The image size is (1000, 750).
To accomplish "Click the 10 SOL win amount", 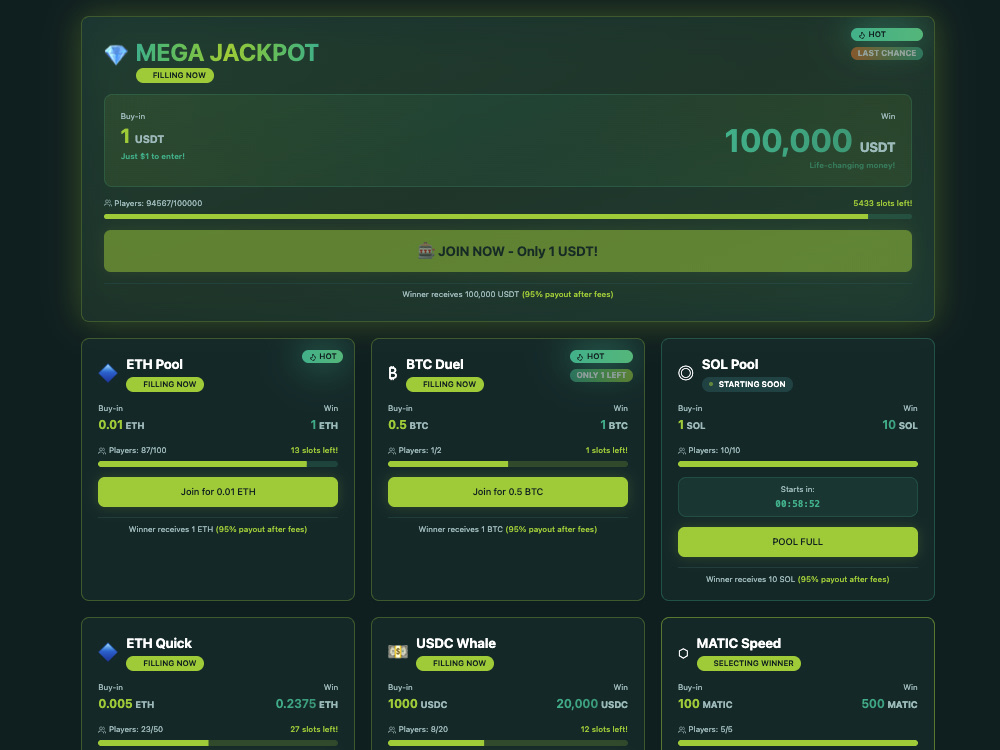I will pos(900,425).
